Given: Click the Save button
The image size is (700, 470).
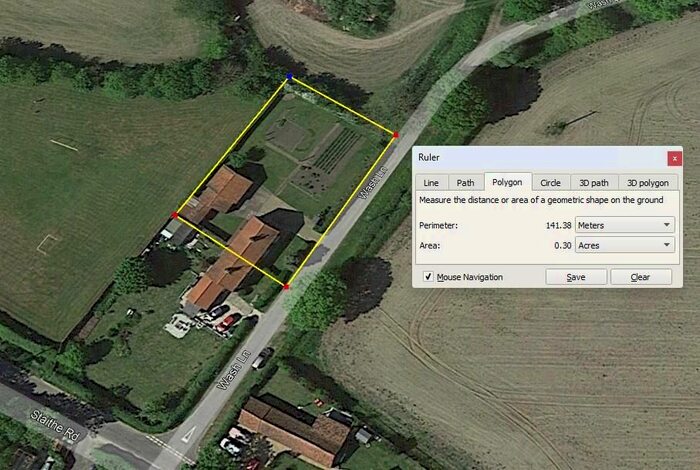Looking at the screenshot, I should click(x=576, y=277).
